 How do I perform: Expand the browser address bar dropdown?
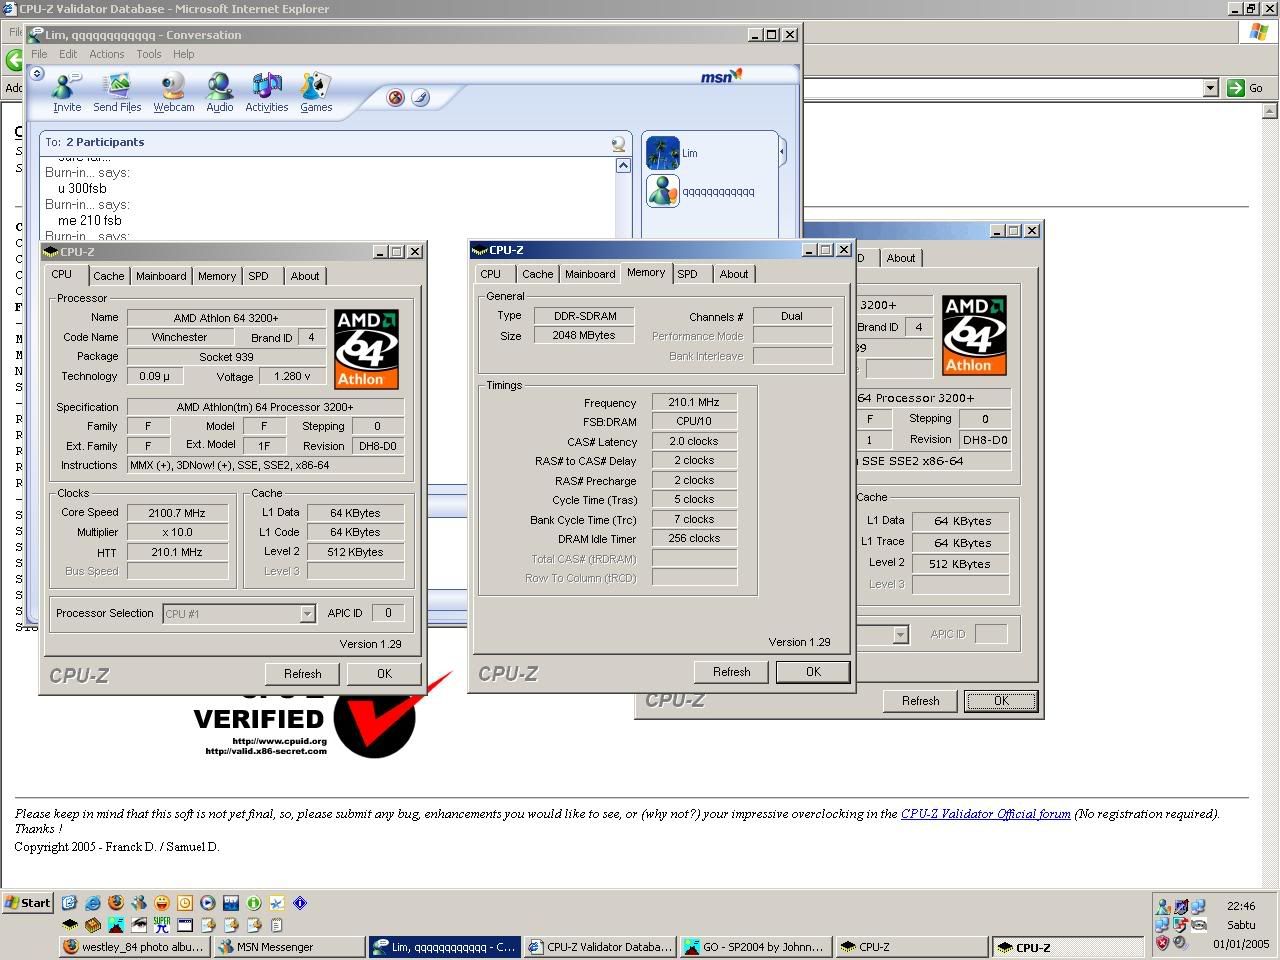(x=1211, y=88)
